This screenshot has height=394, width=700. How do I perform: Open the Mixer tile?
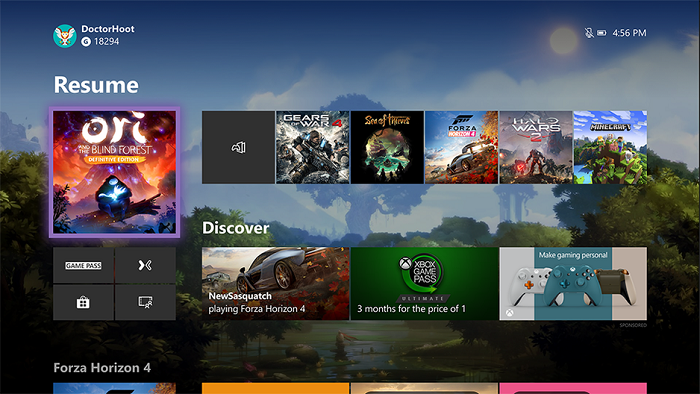(x=145, y=265)
